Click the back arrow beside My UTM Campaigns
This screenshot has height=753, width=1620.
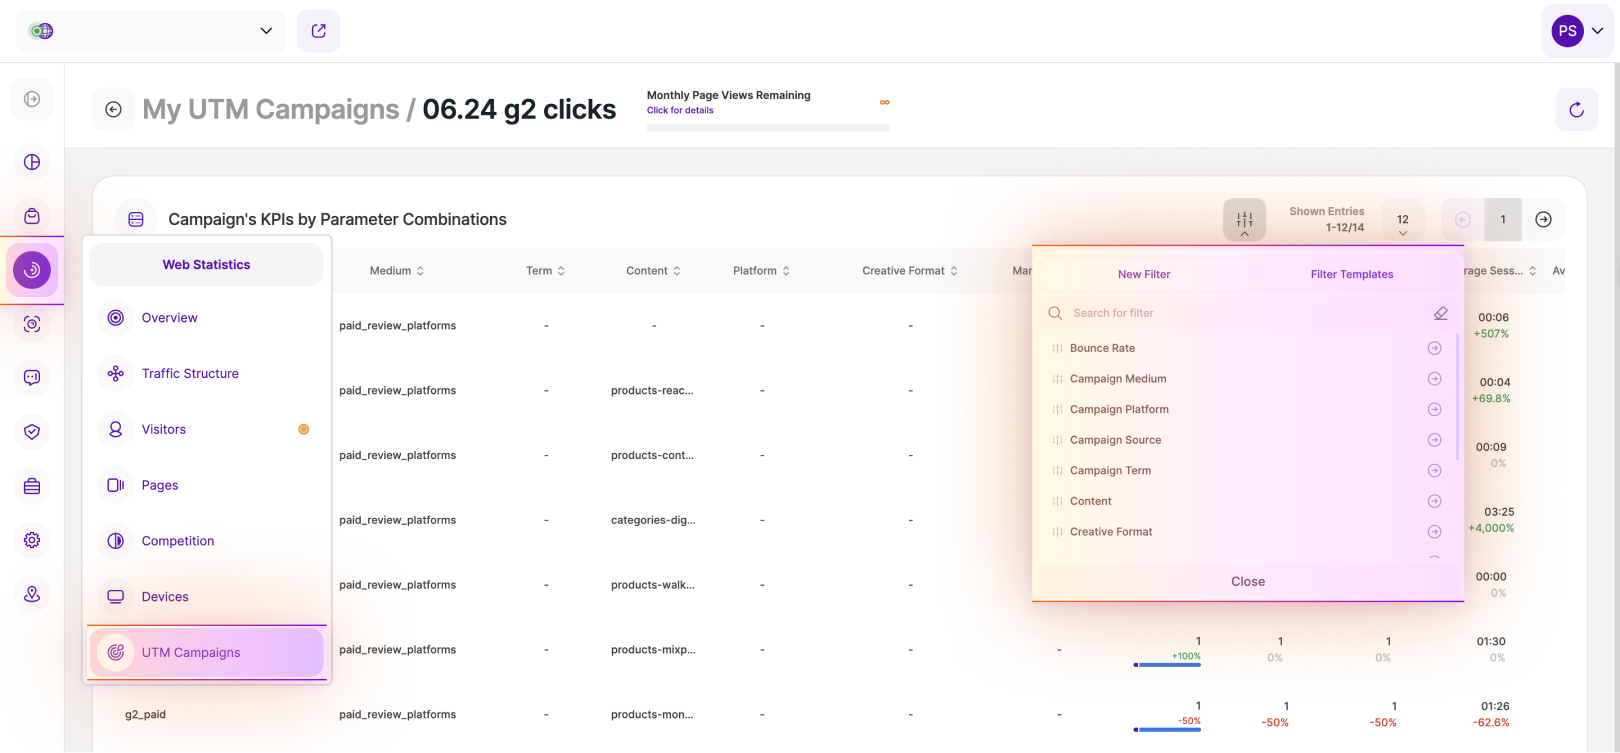113,110
